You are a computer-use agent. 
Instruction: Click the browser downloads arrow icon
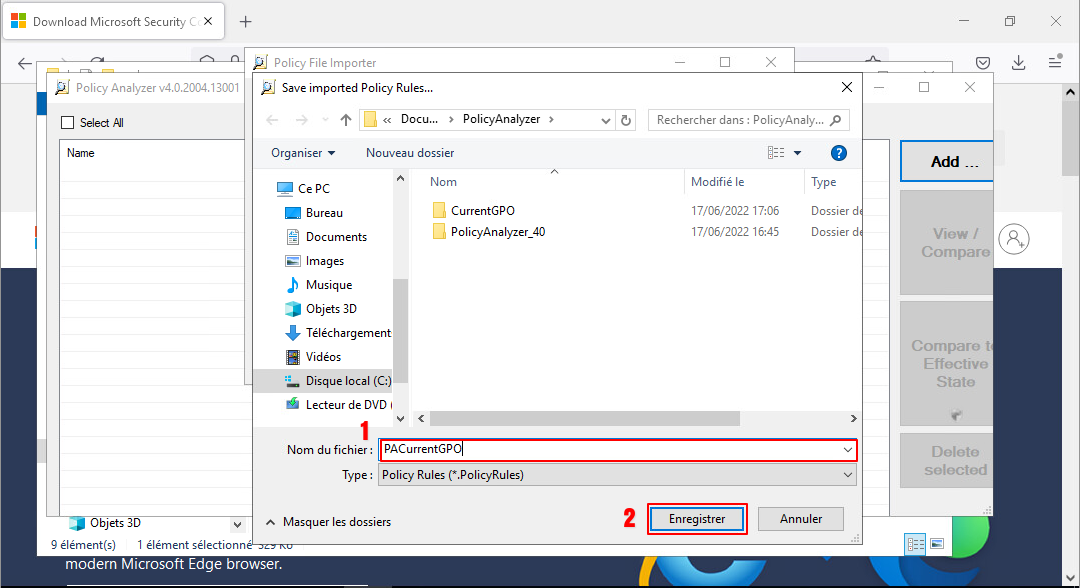pos(1018,62)
